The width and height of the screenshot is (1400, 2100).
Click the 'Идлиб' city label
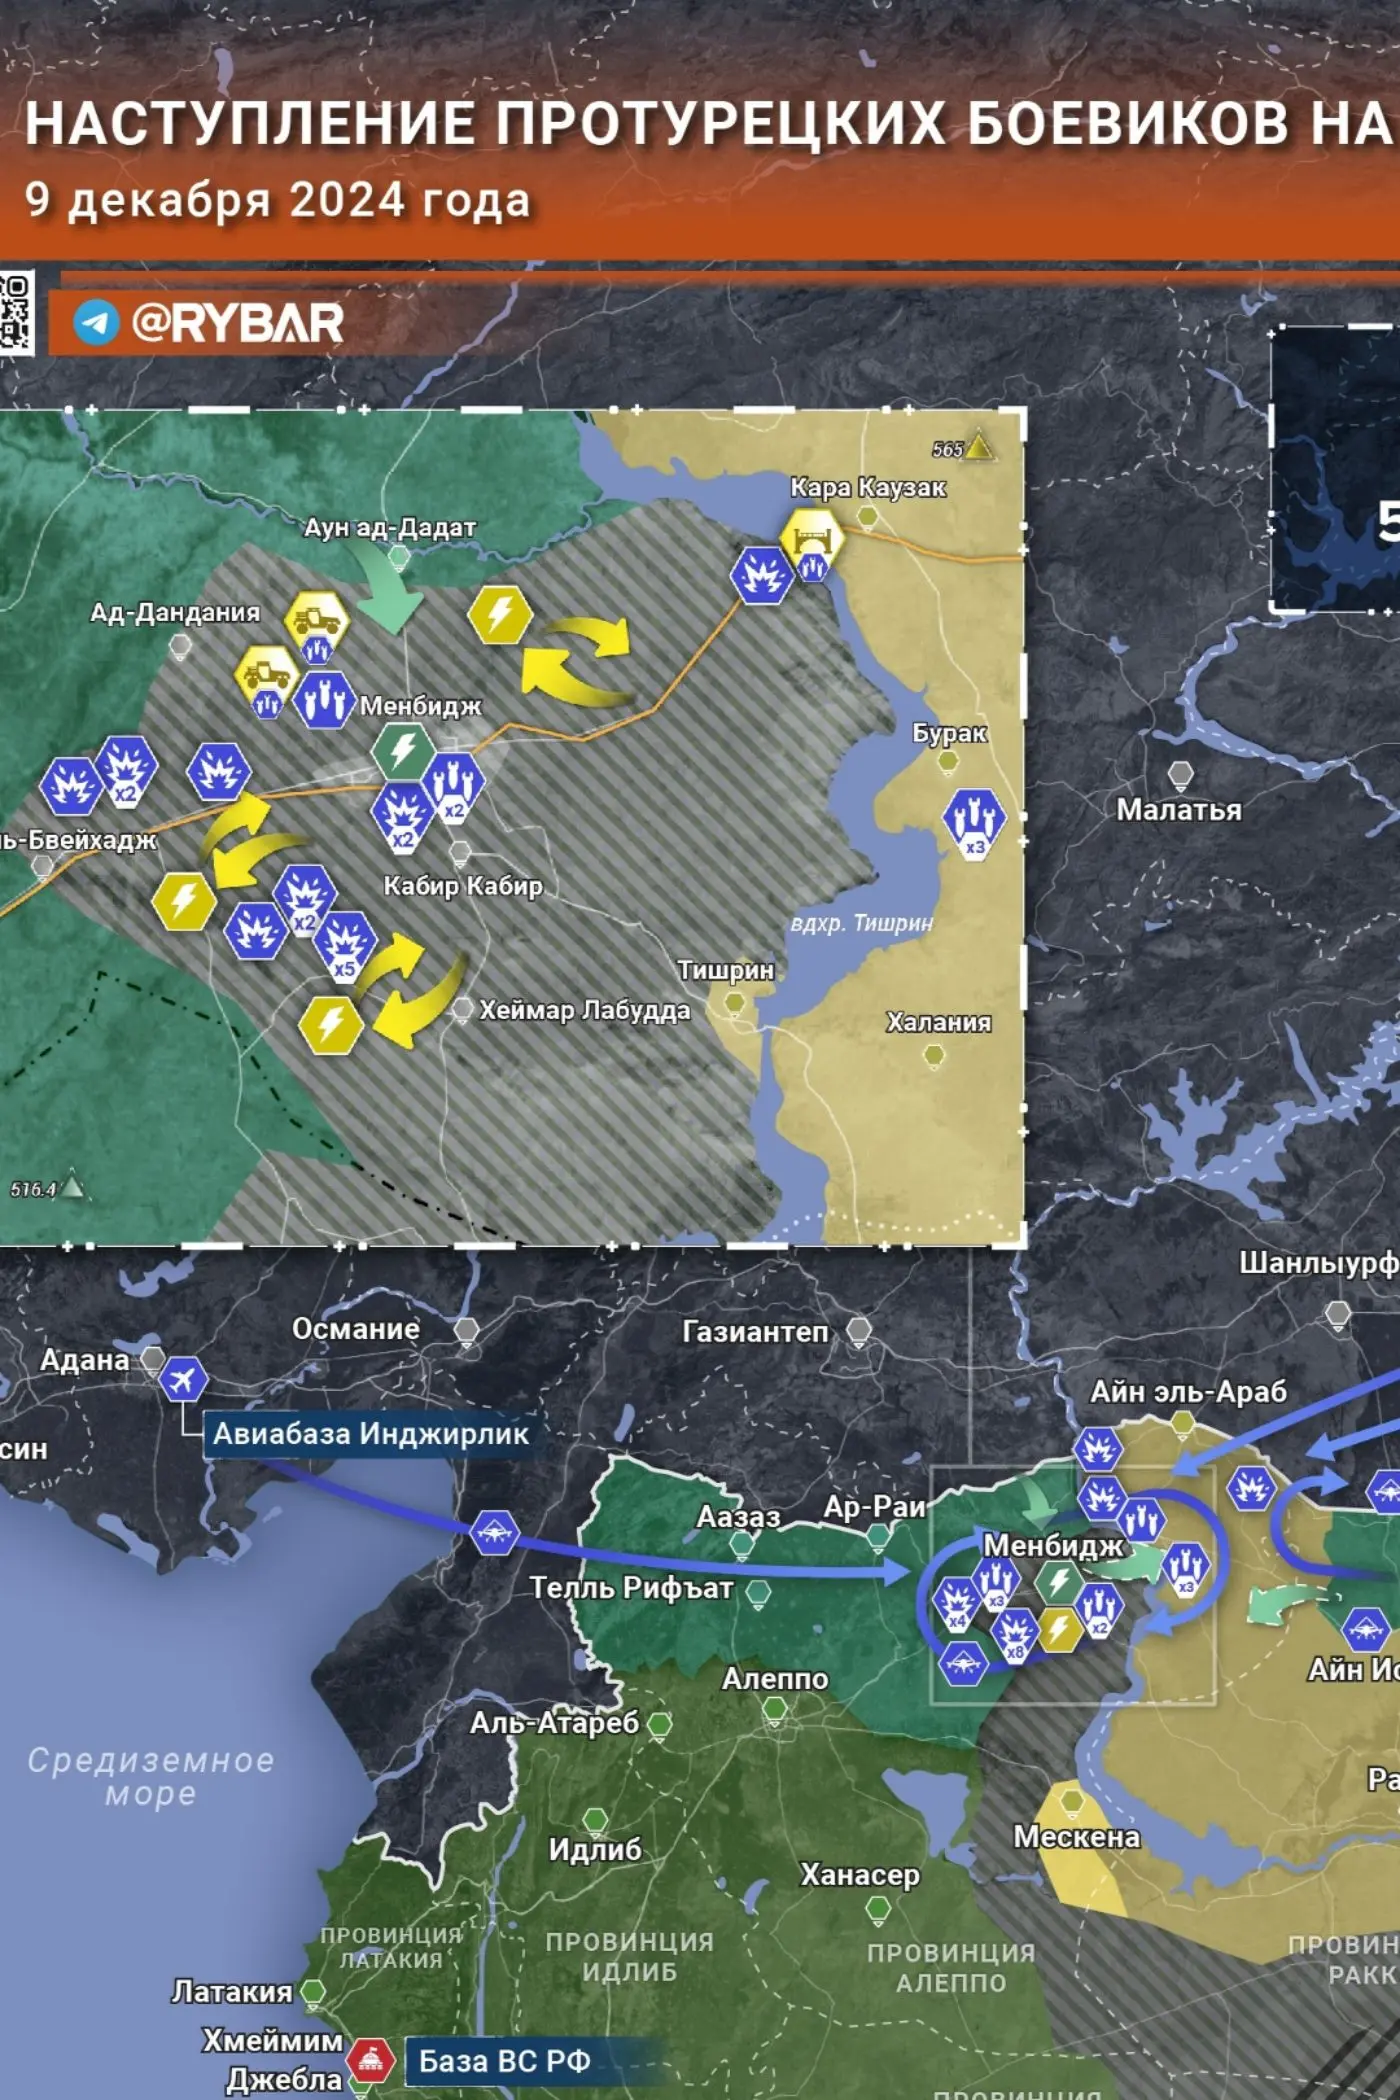coord(596,1849)
